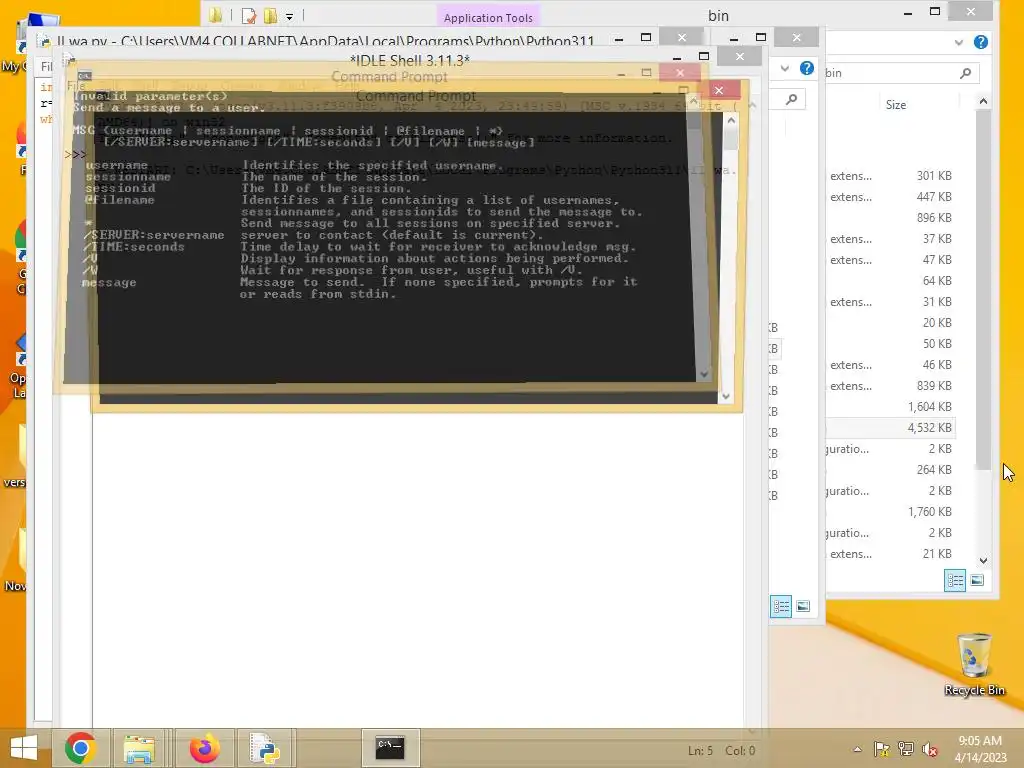Open the Application Tools ribbon tab

pyautogui.click(x=488, y=18)
